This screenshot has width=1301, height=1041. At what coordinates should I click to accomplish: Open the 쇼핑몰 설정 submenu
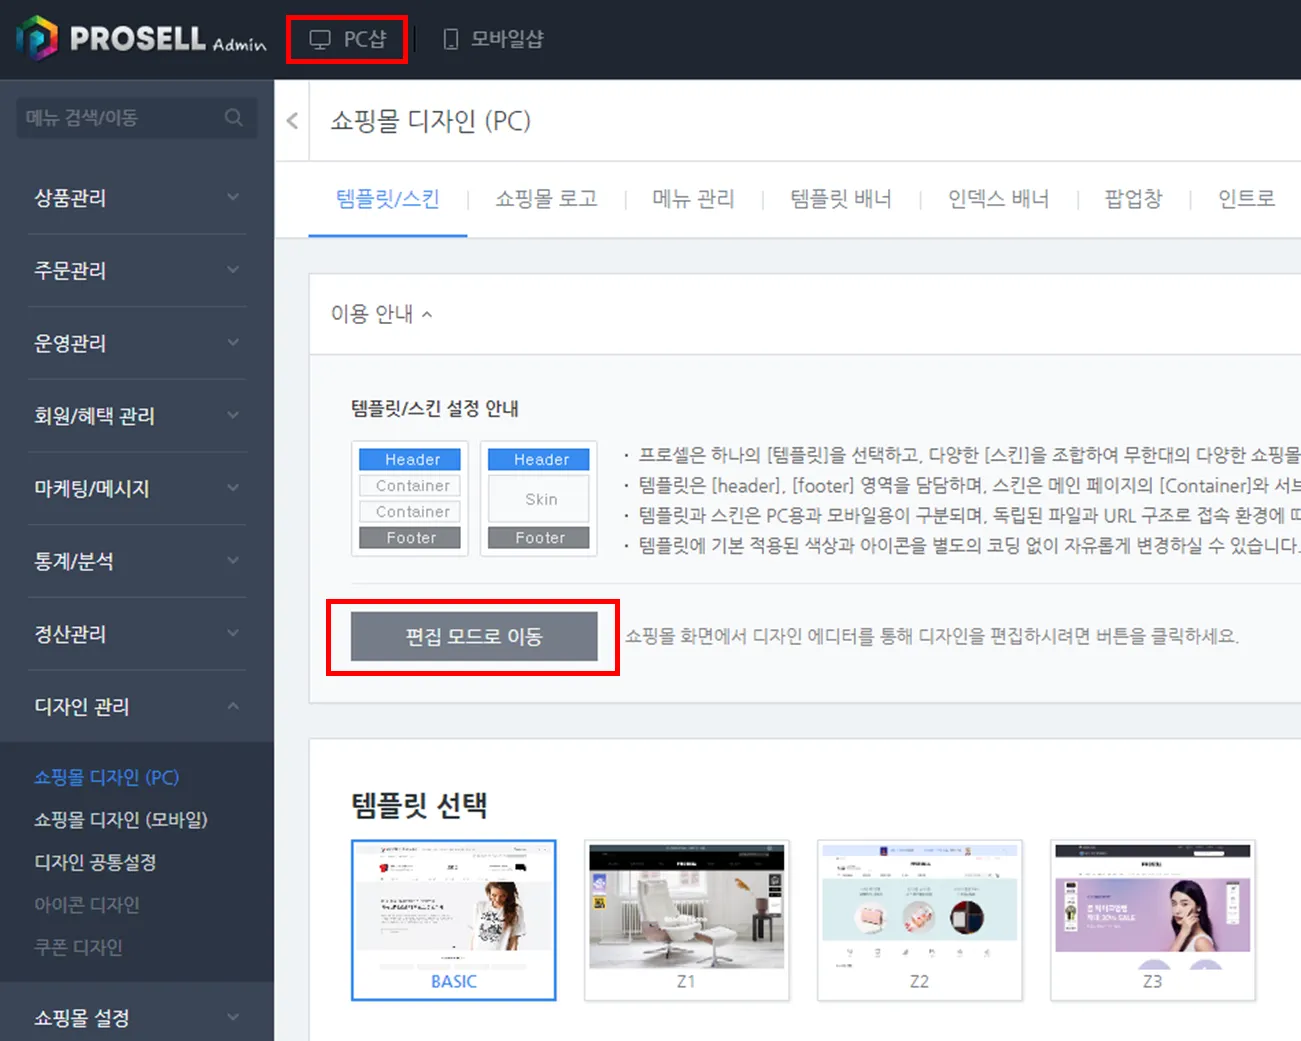(137, 1018)
